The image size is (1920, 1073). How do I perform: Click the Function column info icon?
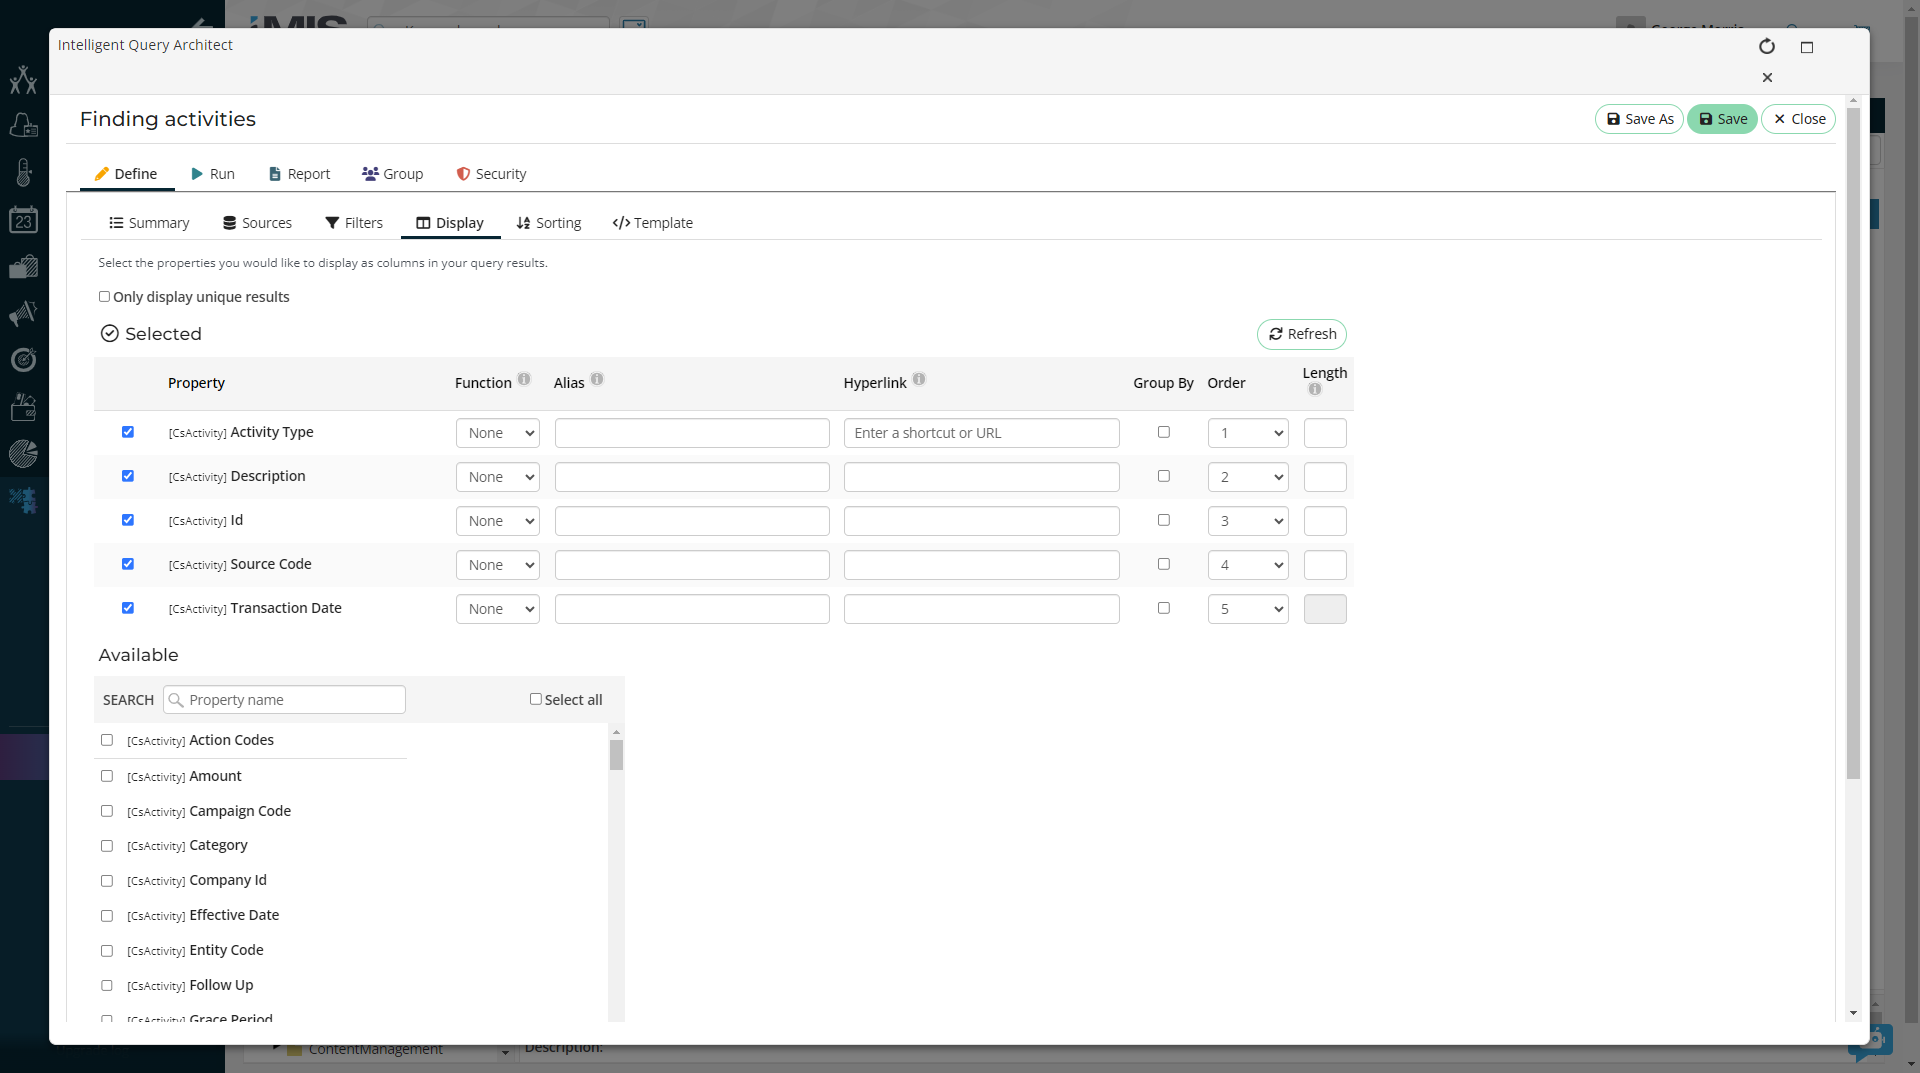(x=524, y=380)
